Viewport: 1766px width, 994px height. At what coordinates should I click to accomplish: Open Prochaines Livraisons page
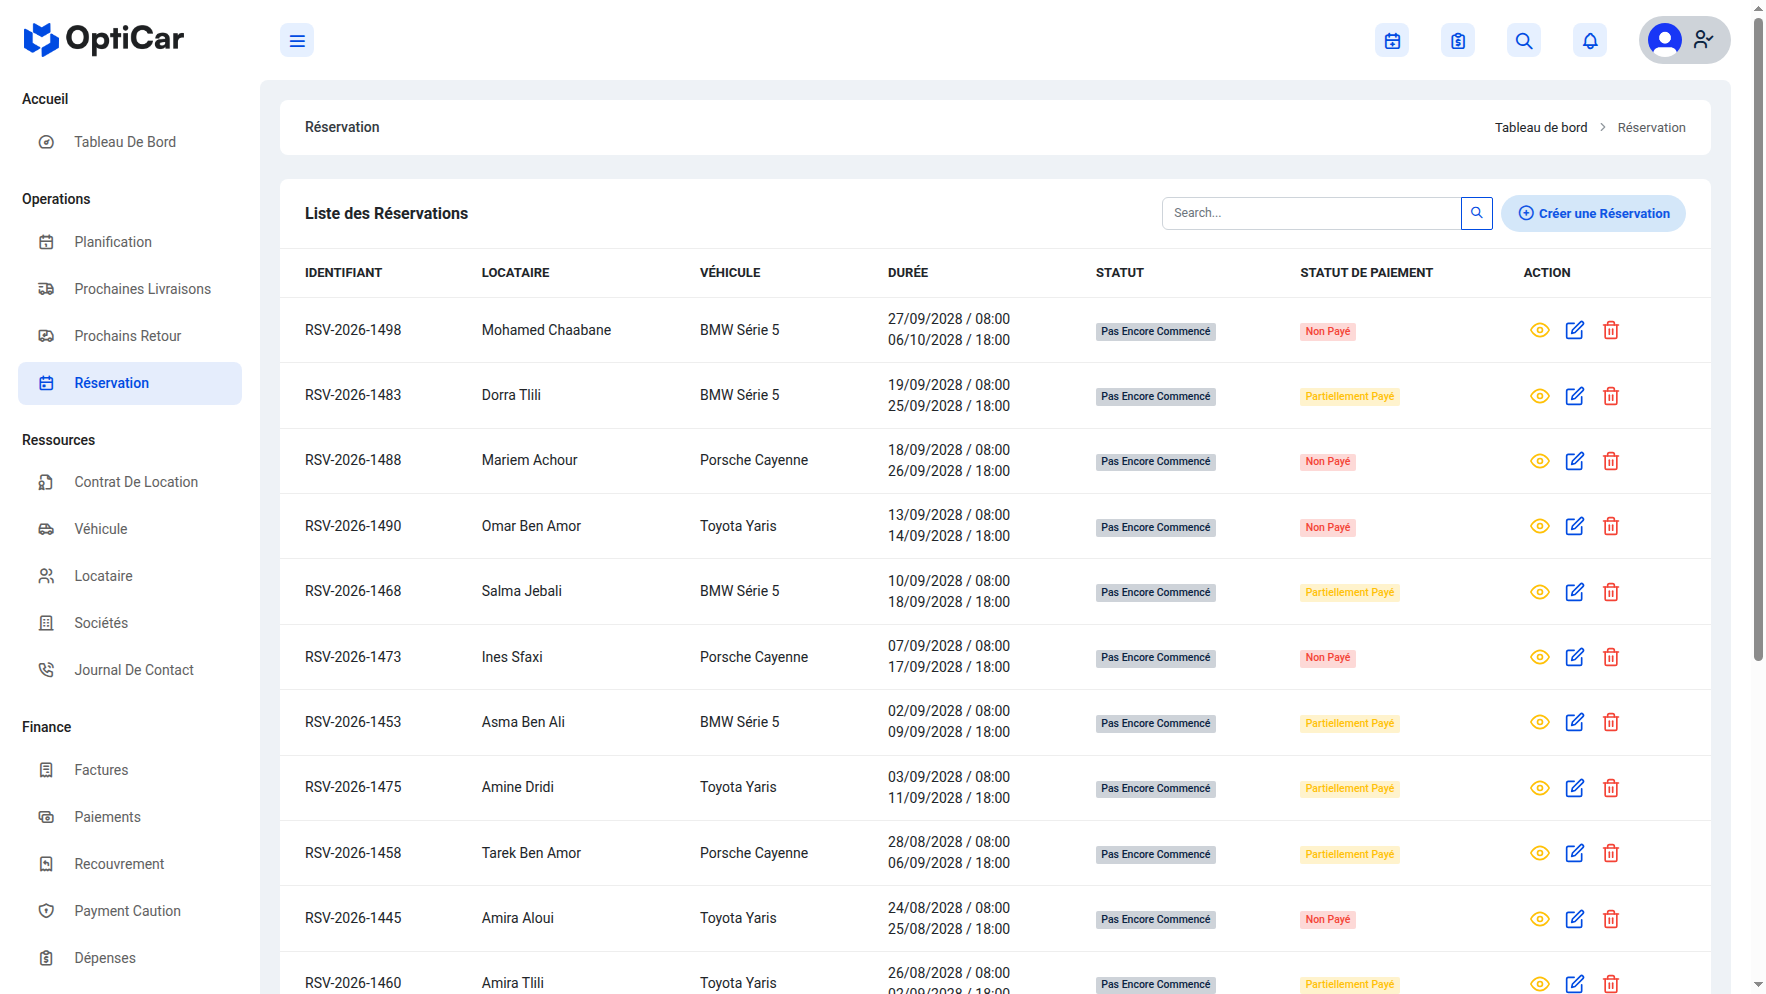pos(130,289)
